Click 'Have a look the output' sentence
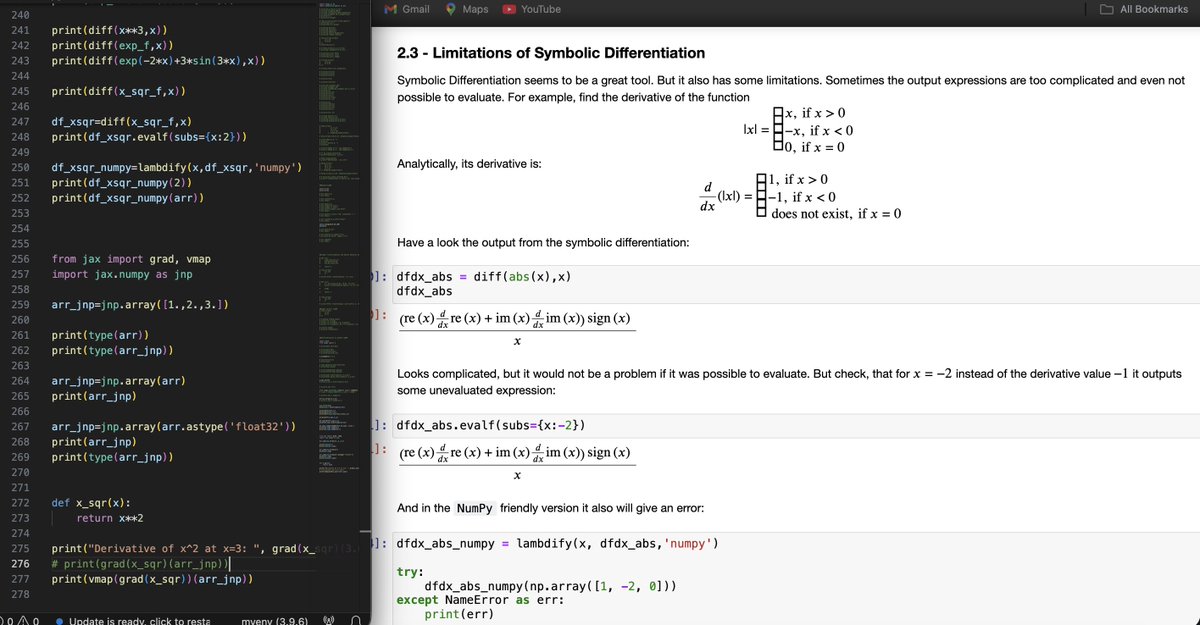The width and height of the screenshot is (1200, 625). (x=543, y=243)
